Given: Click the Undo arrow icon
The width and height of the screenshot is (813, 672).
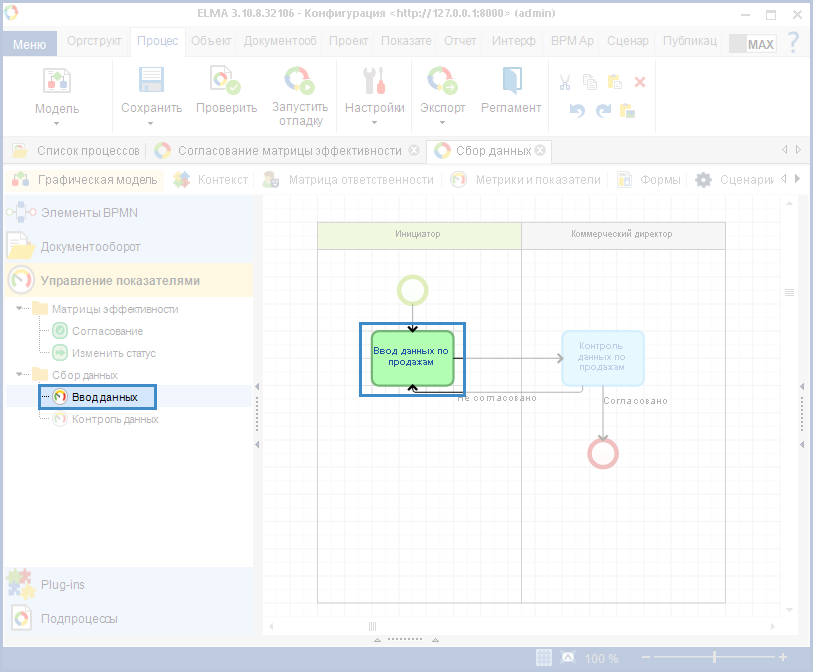Looking at the screenshot, I should pyautogui.click(x=577, y=110).
